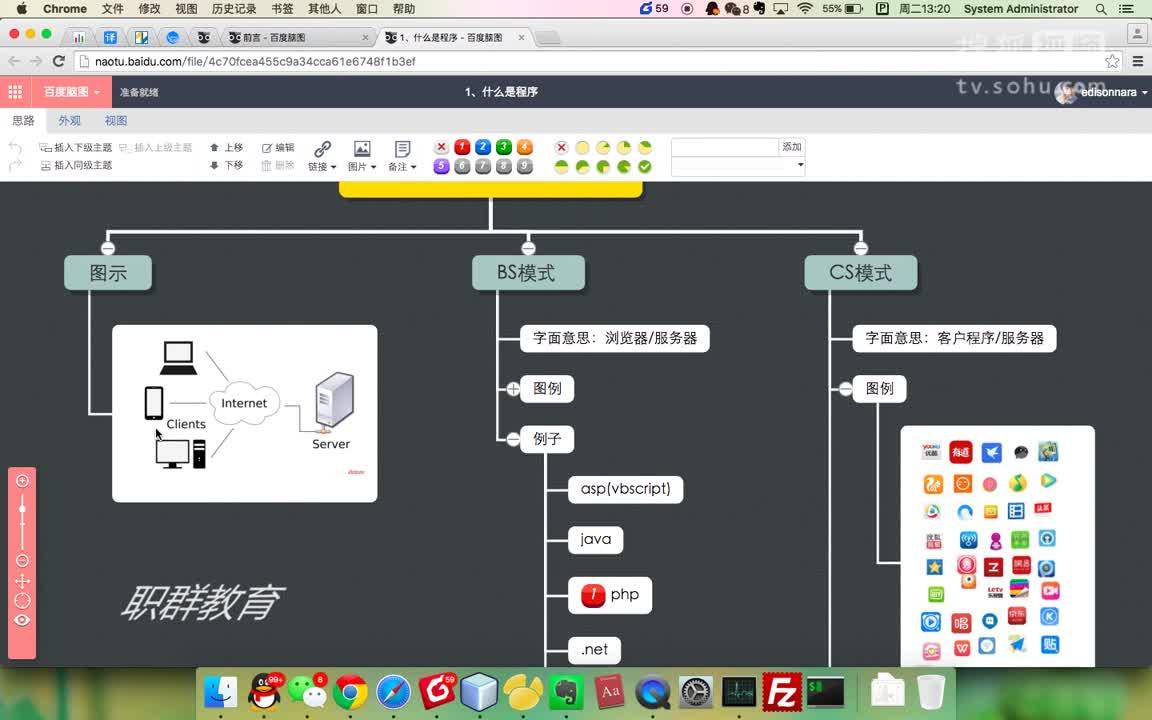Open the Chrome 文件 menu
Image resolution: width=1152 pixels, height=720 pixels.
click(111, 9)
